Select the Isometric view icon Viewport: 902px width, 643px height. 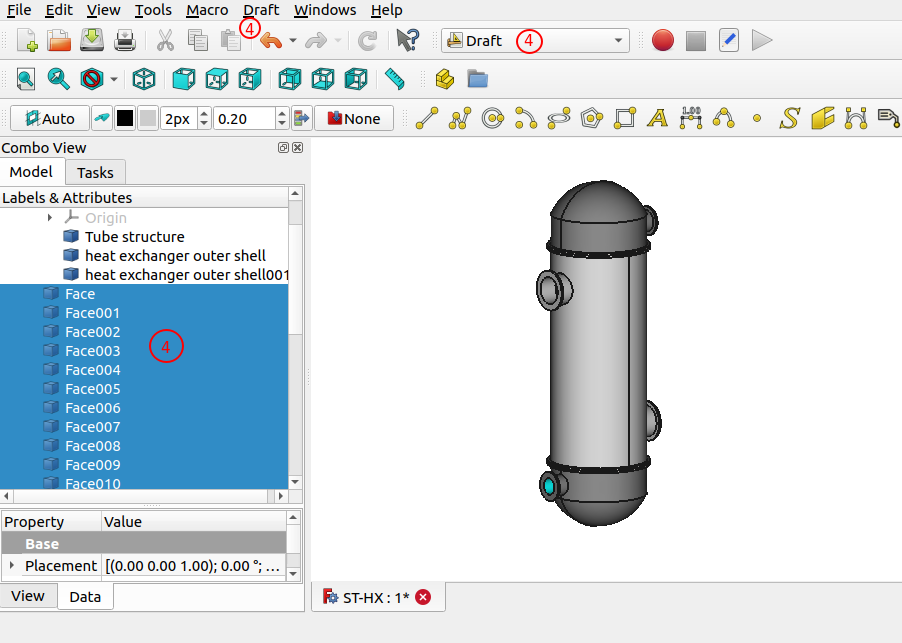tap(144, 77)
